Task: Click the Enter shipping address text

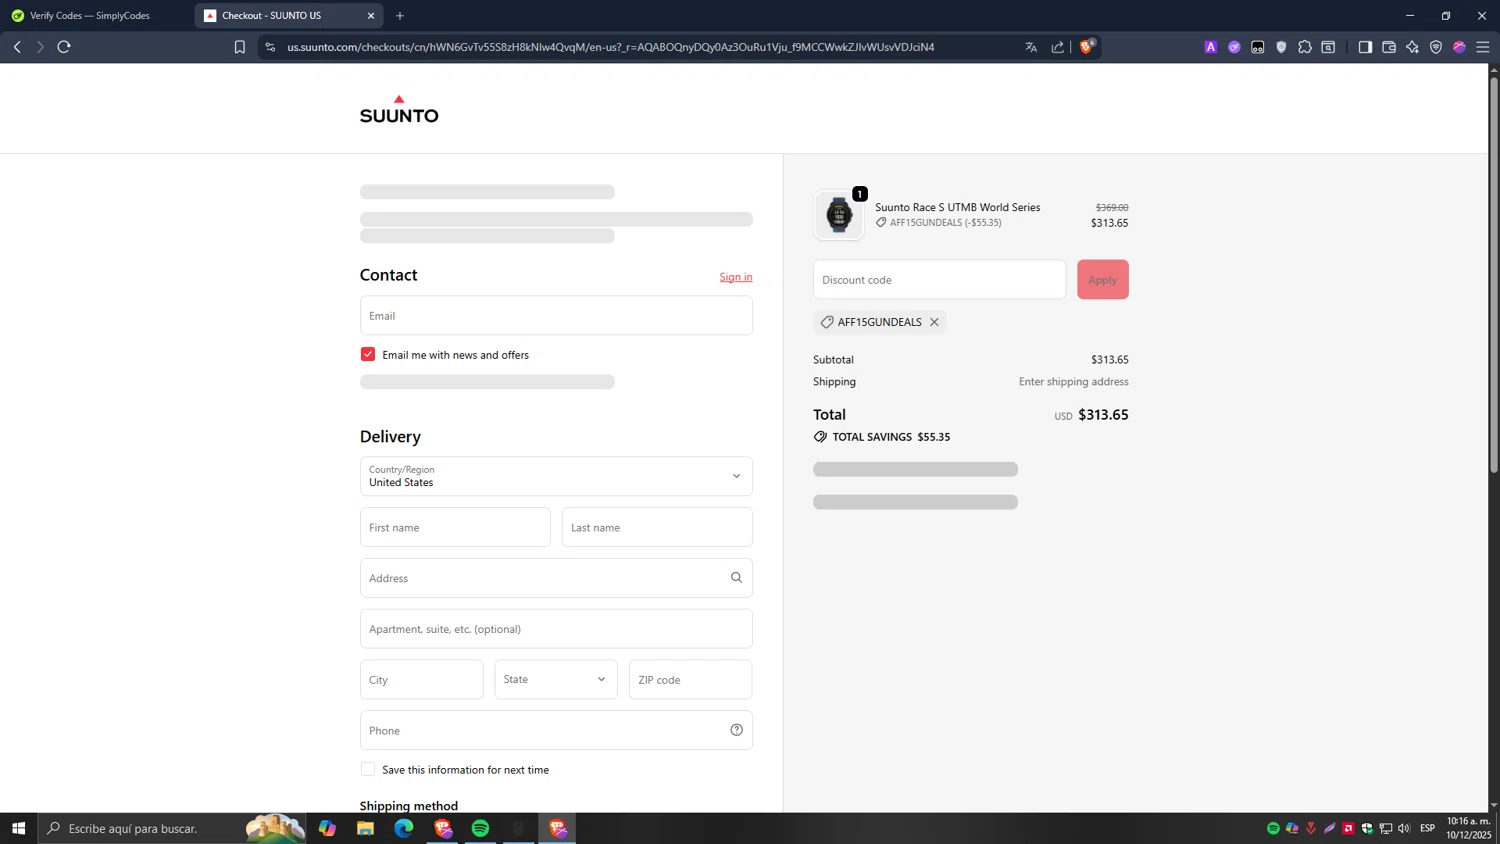Action: click(1074, 381)
